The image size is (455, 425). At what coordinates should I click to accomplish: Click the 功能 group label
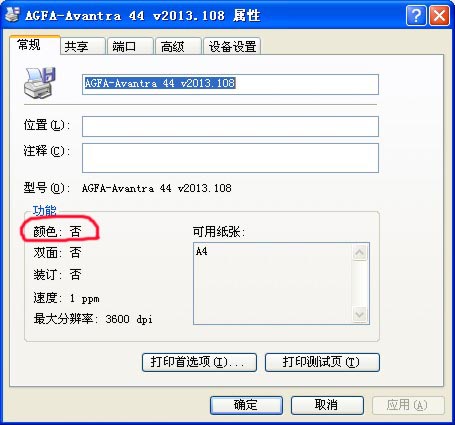pyautogui.click(x=44, y=211)
